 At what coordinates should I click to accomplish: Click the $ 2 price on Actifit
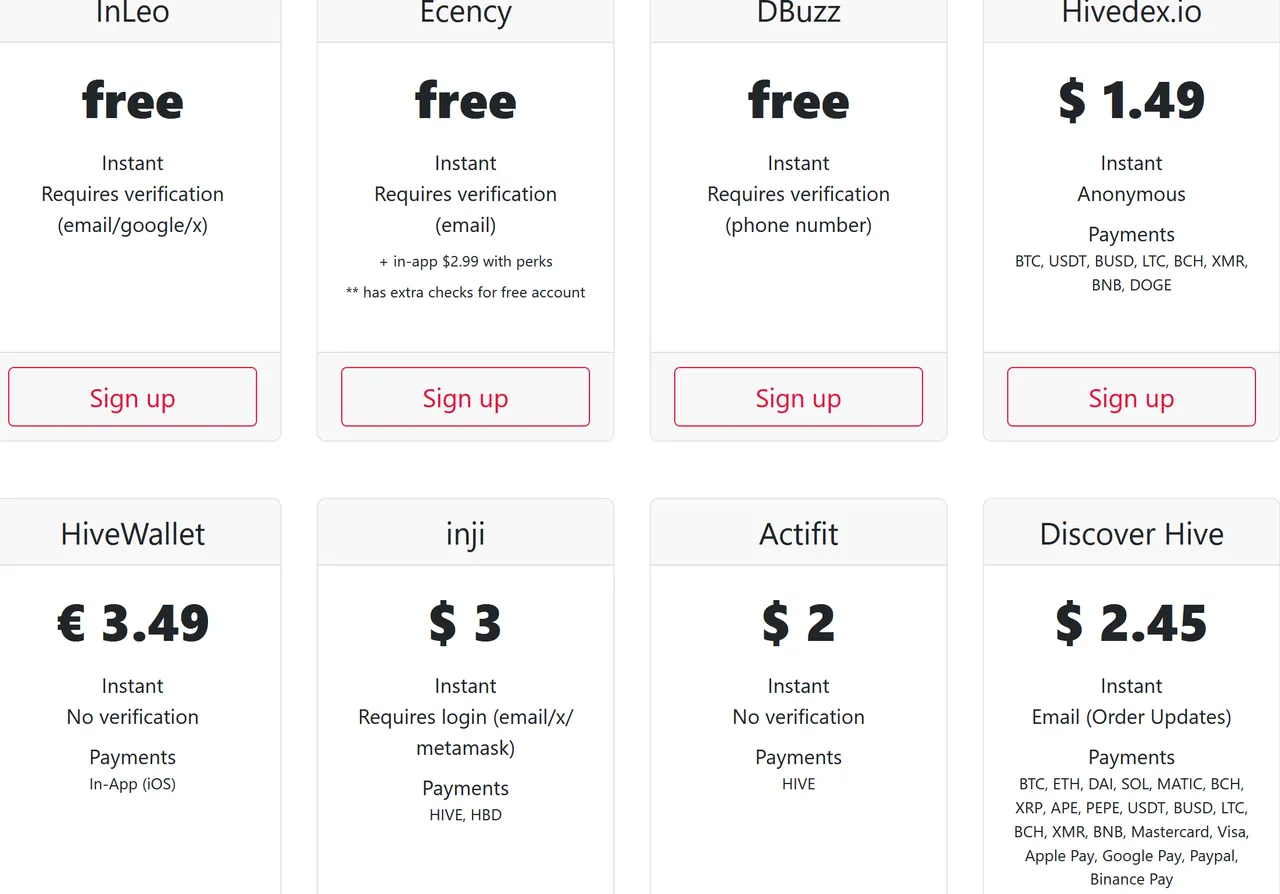click(x=798, y=623)
